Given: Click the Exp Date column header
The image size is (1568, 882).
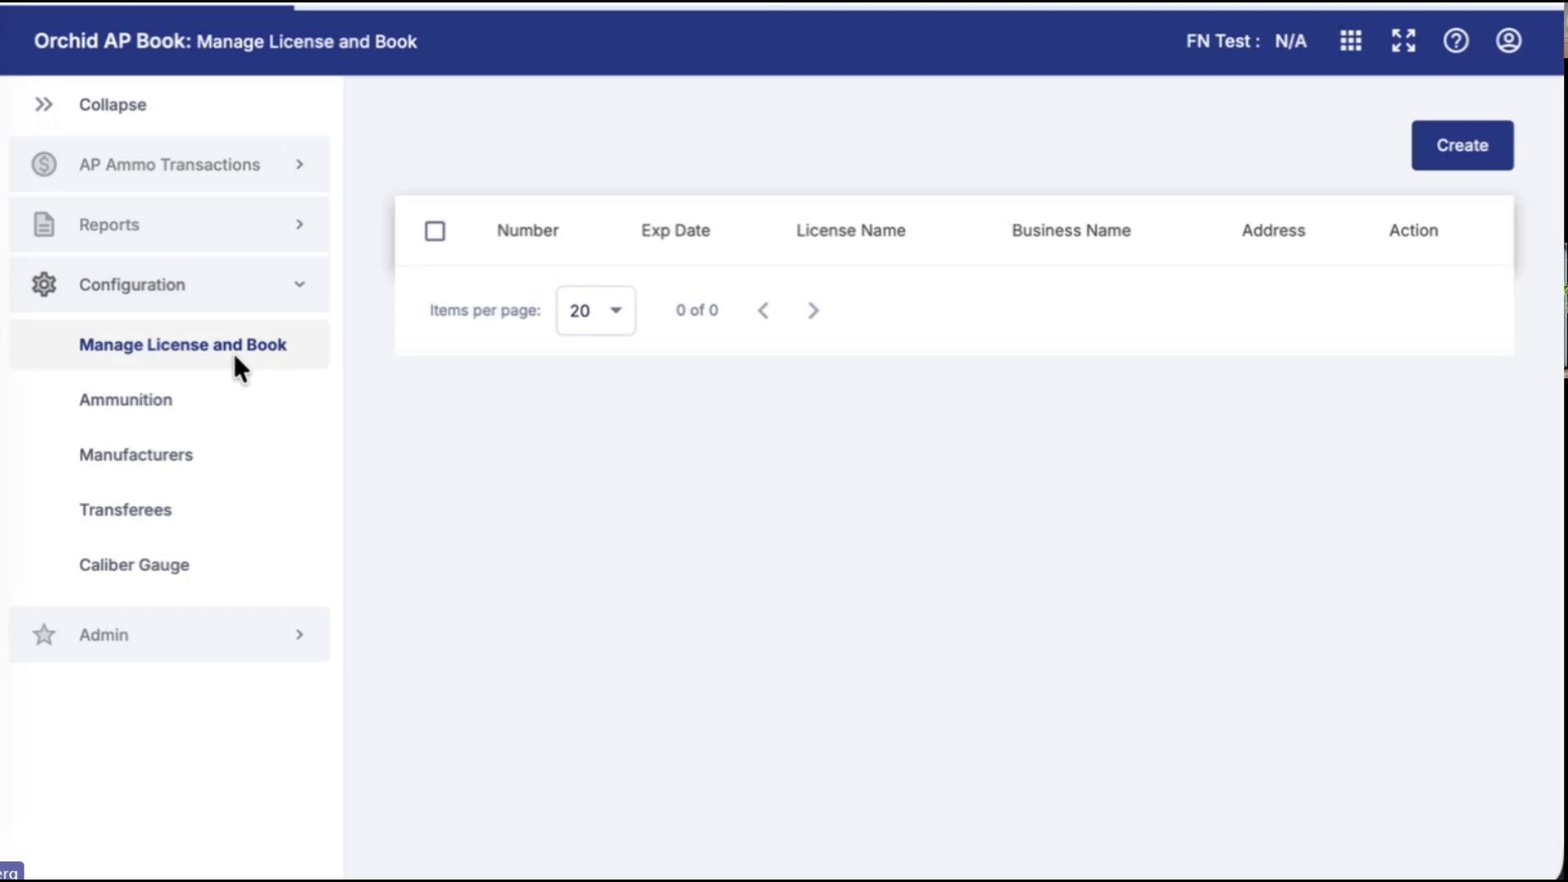Looking at the screenshot, I should [675, 230].
